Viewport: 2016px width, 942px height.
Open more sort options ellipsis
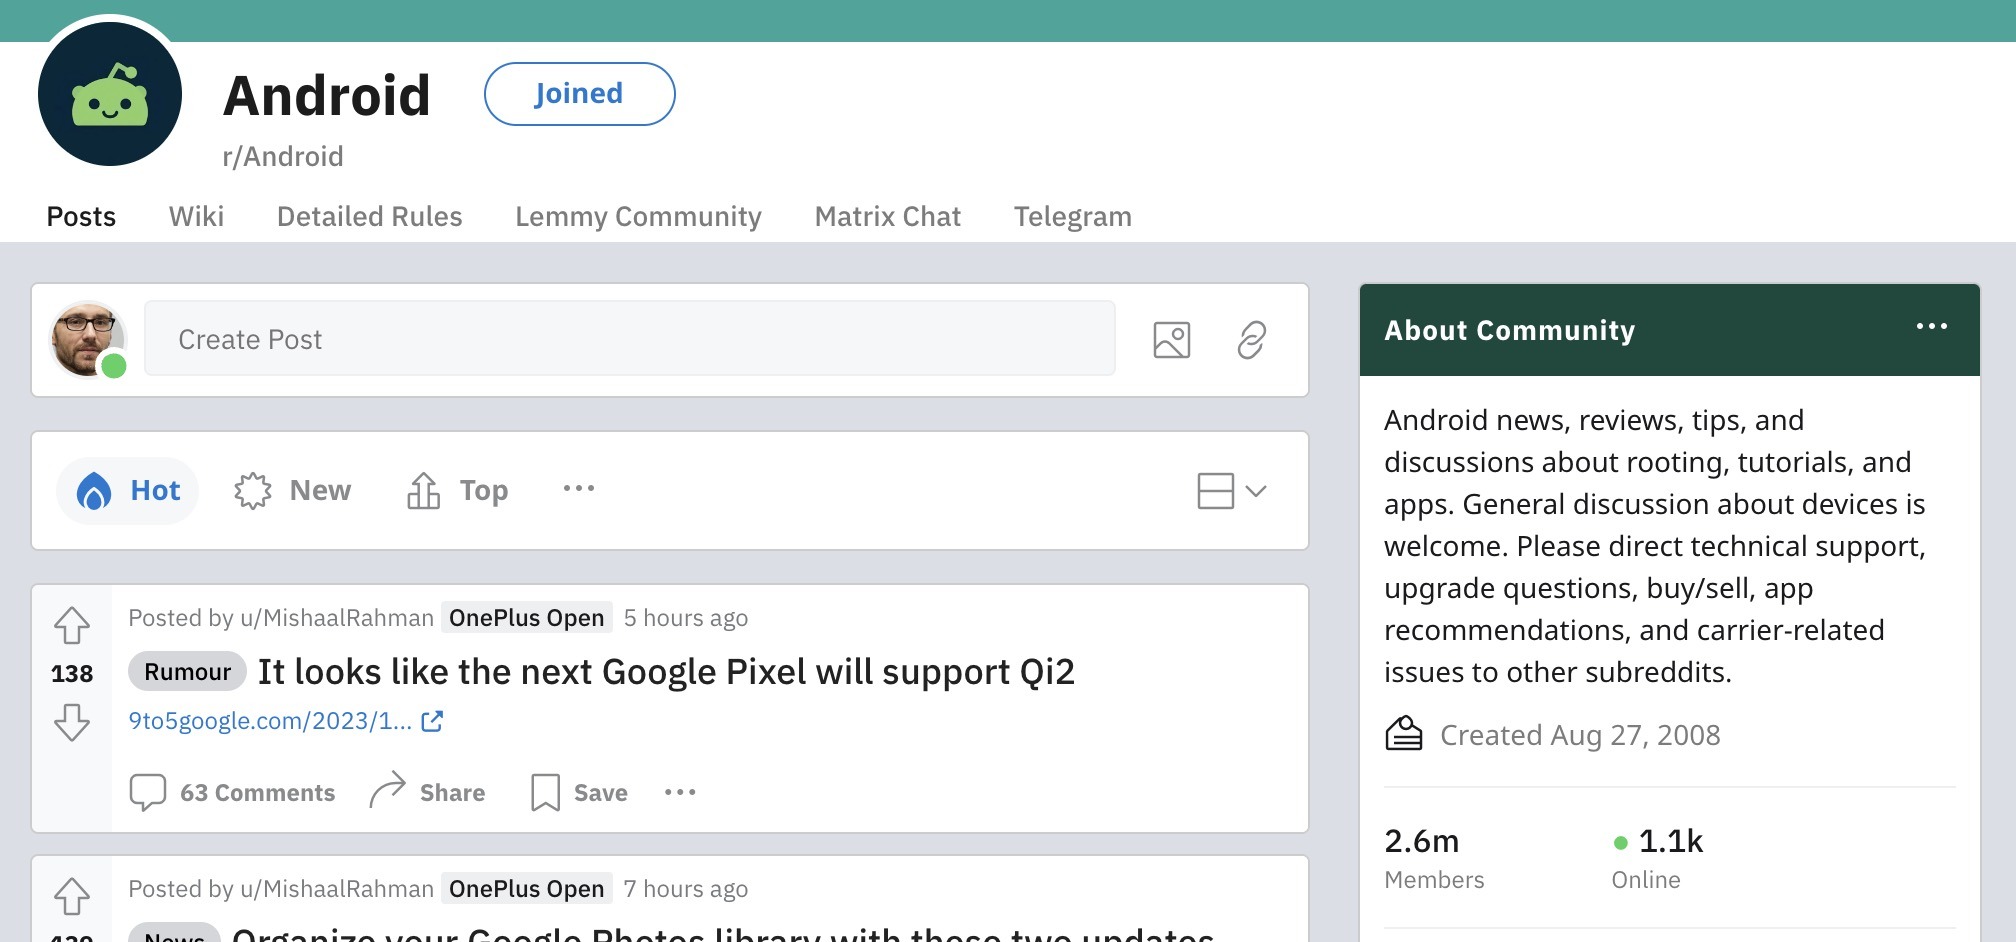pyautogui.click(x=578, y=489)
